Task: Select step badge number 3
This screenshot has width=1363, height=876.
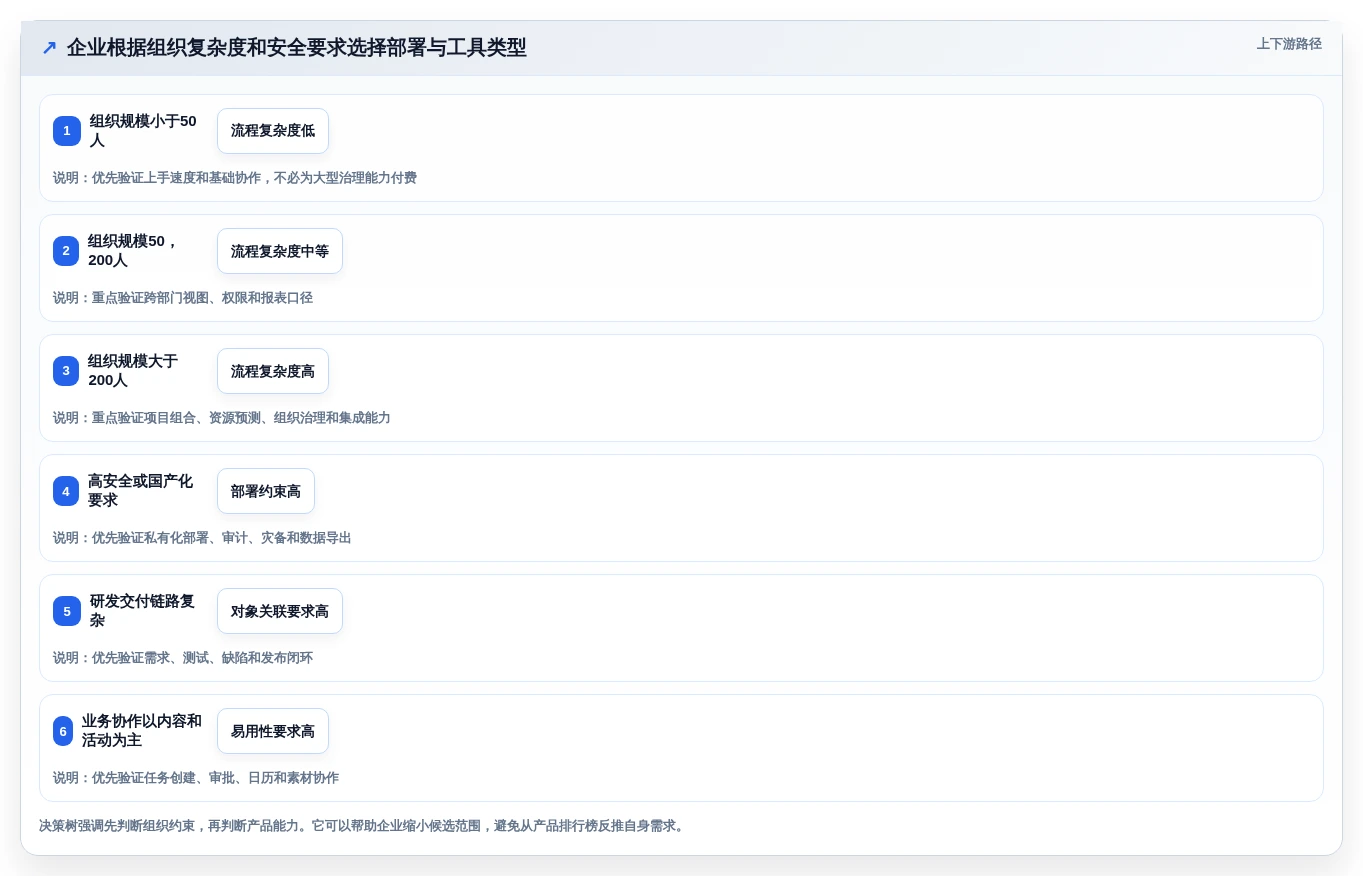Action: 66,371
